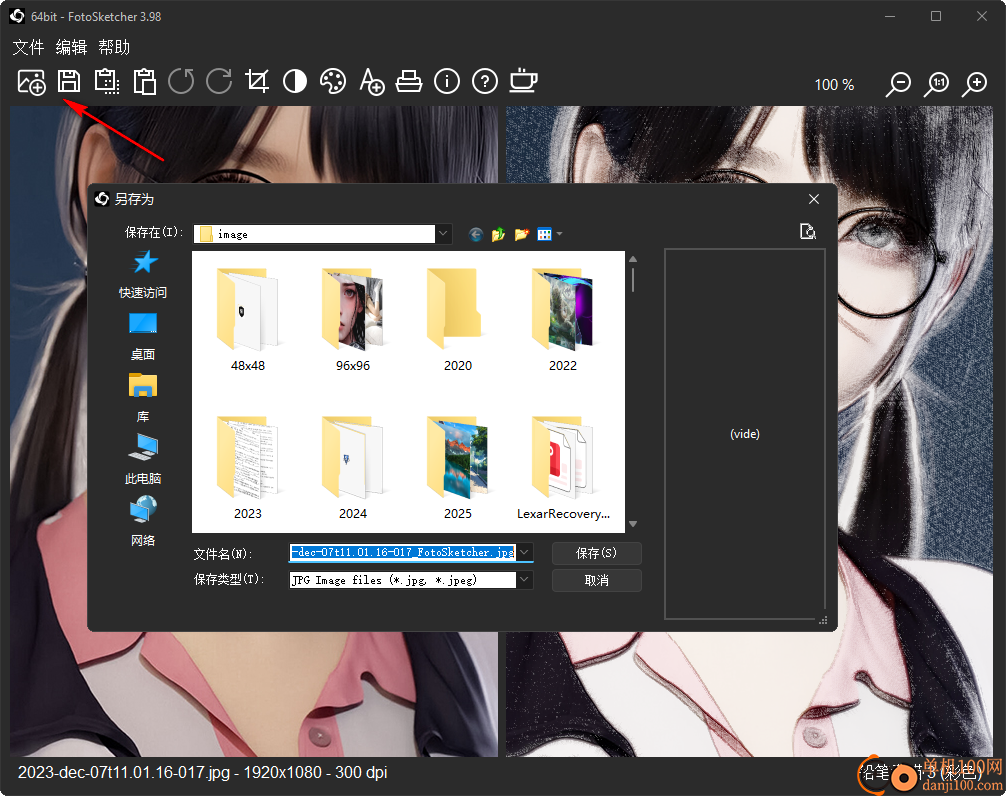
Task: Expand the file name history dropdown arrow
Action: pos(524,552)
